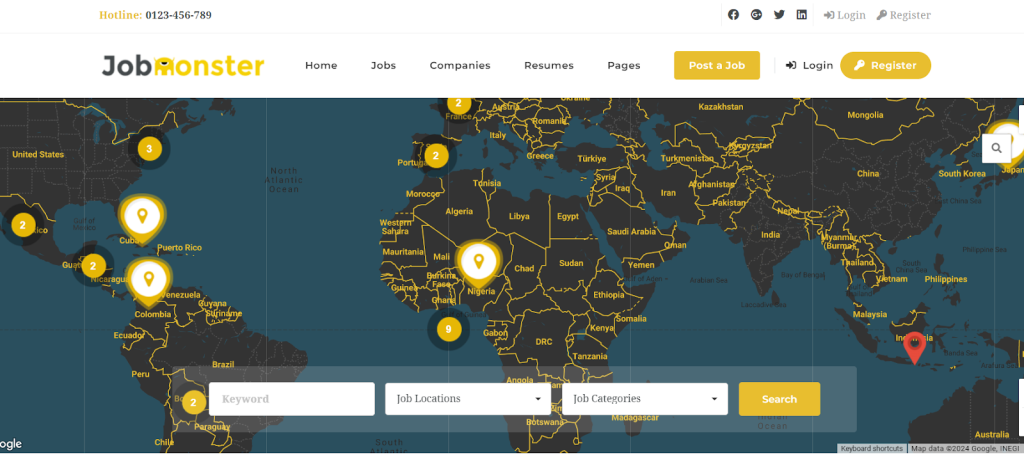
Task: Open the LinkedIn social icon
Action: 801,15
